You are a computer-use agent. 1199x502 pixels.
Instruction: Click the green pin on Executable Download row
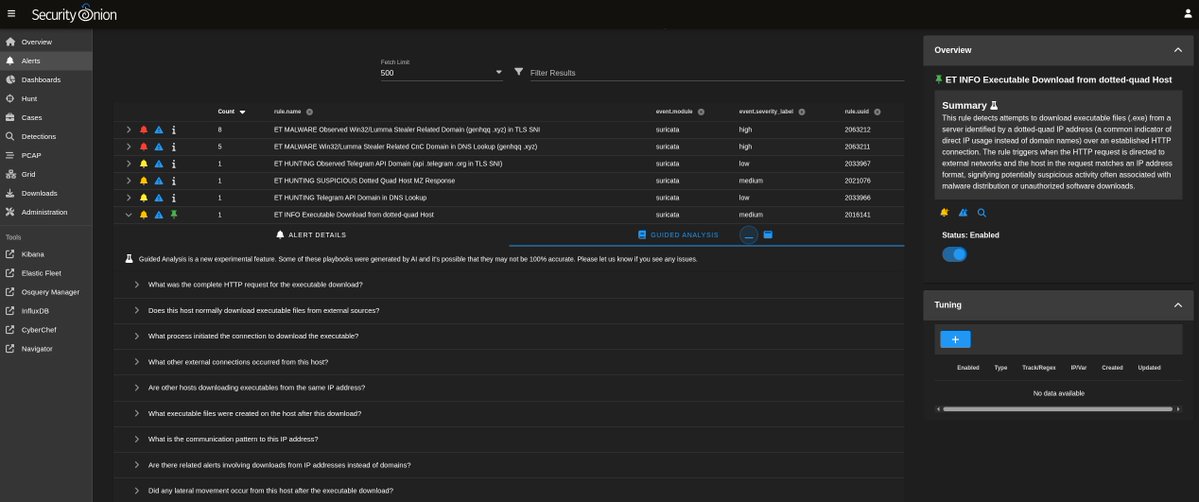[174, 215]
